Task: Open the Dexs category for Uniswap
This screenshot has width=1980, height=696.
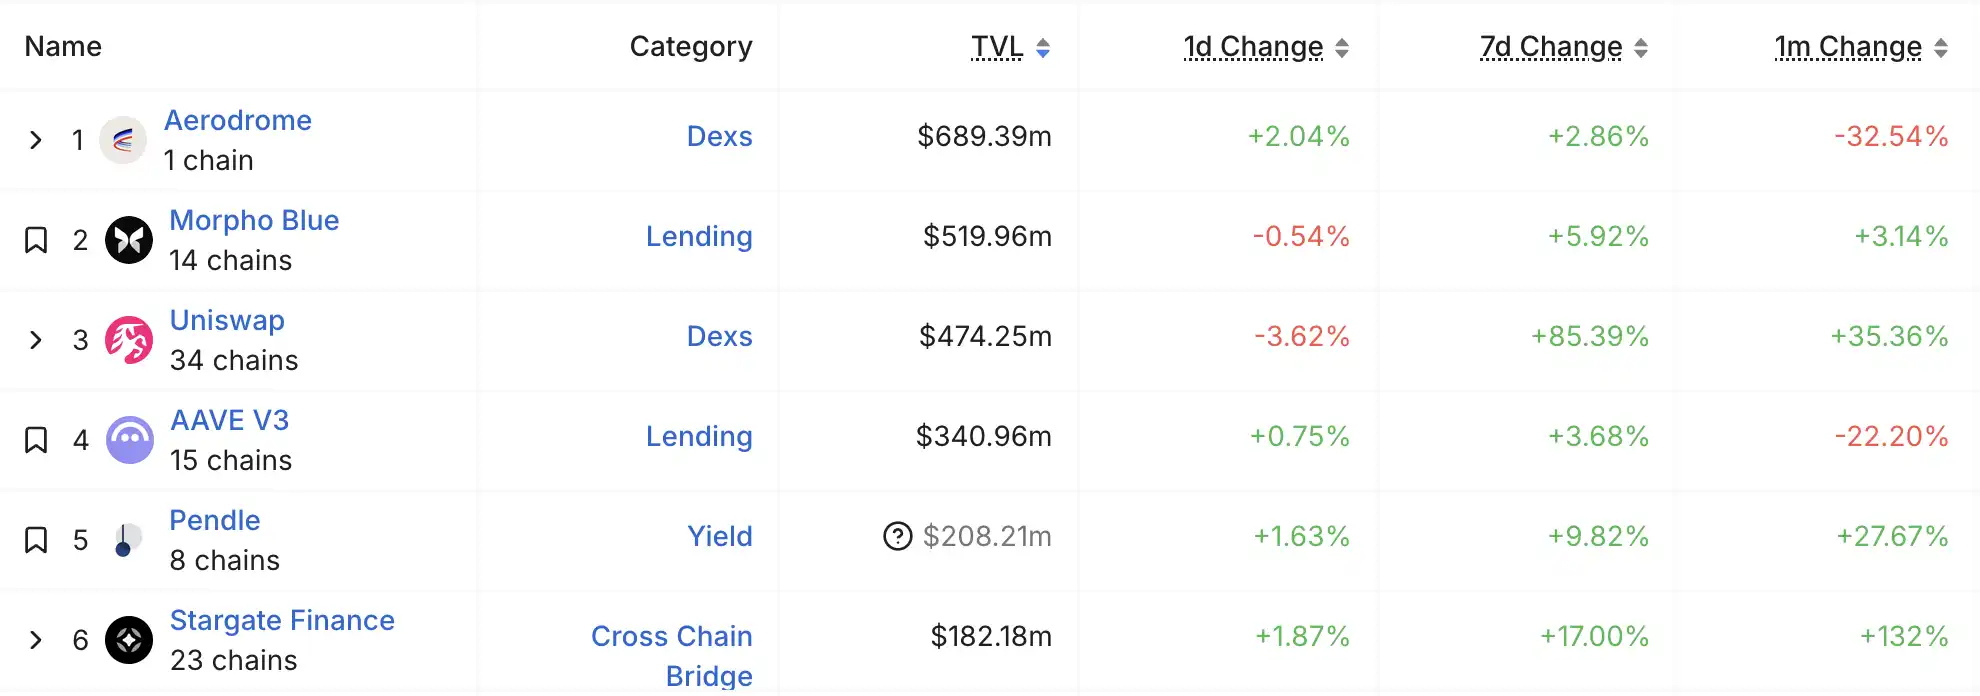Action: coord(719,337)
